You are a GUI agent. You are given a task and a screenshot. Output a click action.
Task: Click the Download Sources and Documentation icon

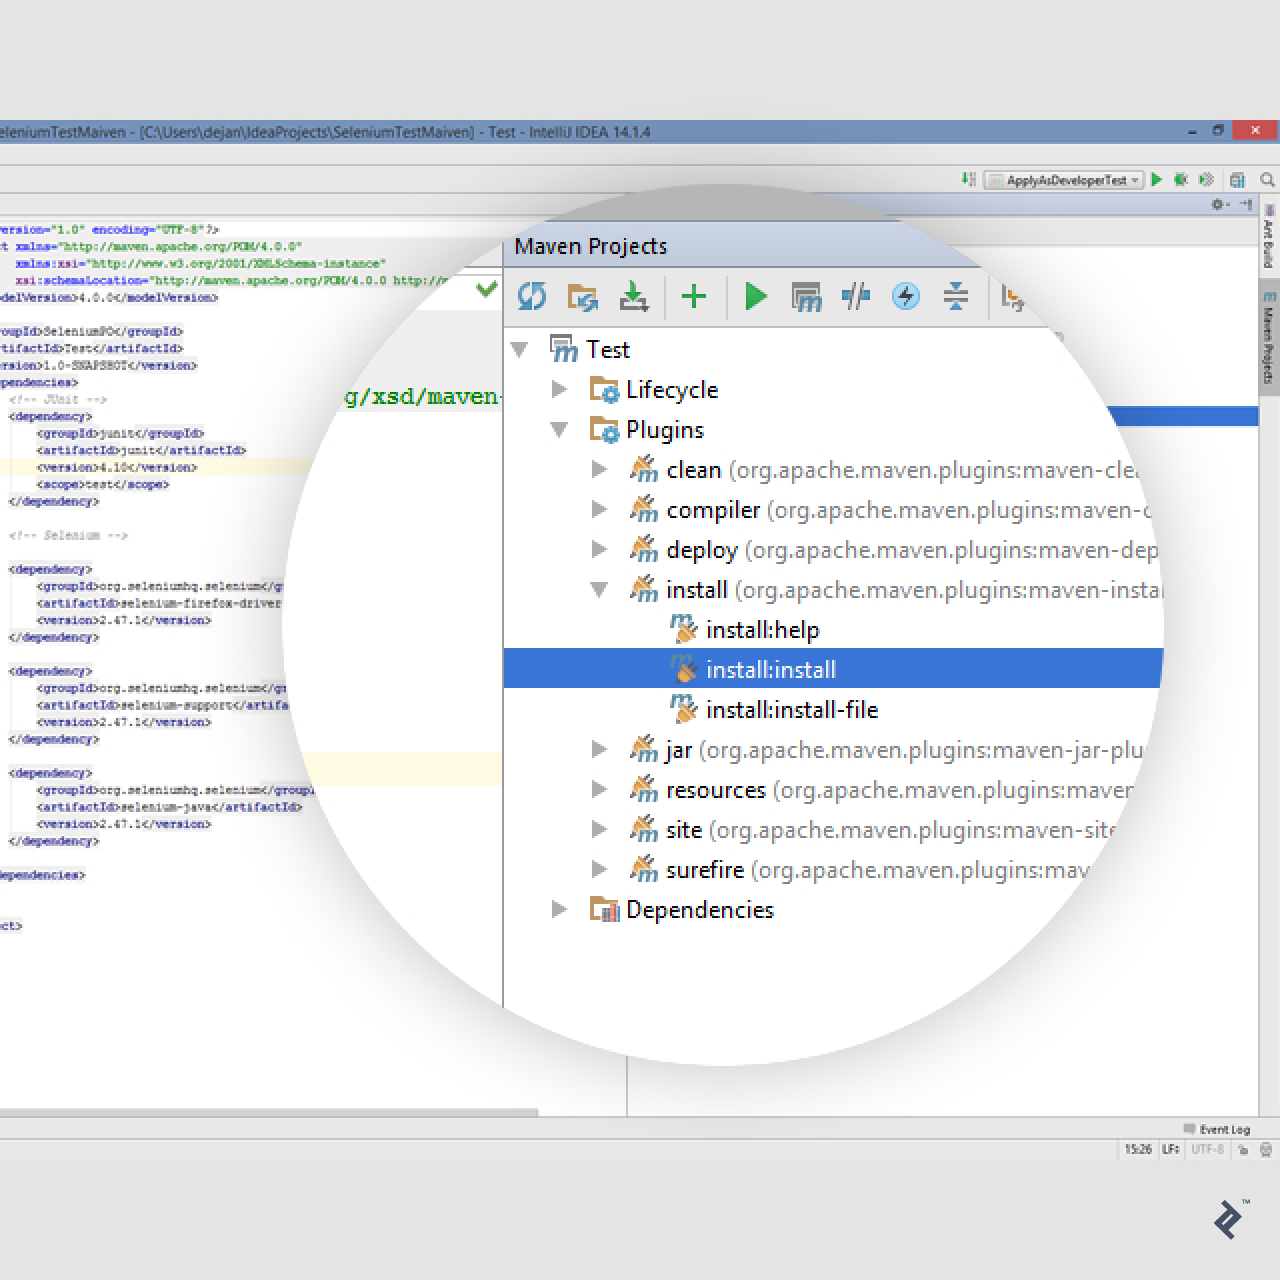point(634,297)
